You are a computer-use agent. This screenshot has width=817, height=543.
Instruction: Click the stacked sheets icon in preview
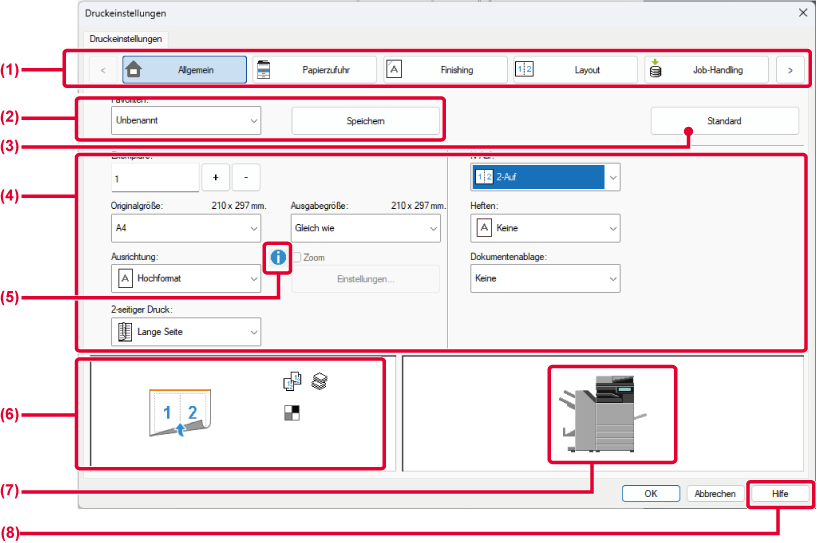click(319, 381)
